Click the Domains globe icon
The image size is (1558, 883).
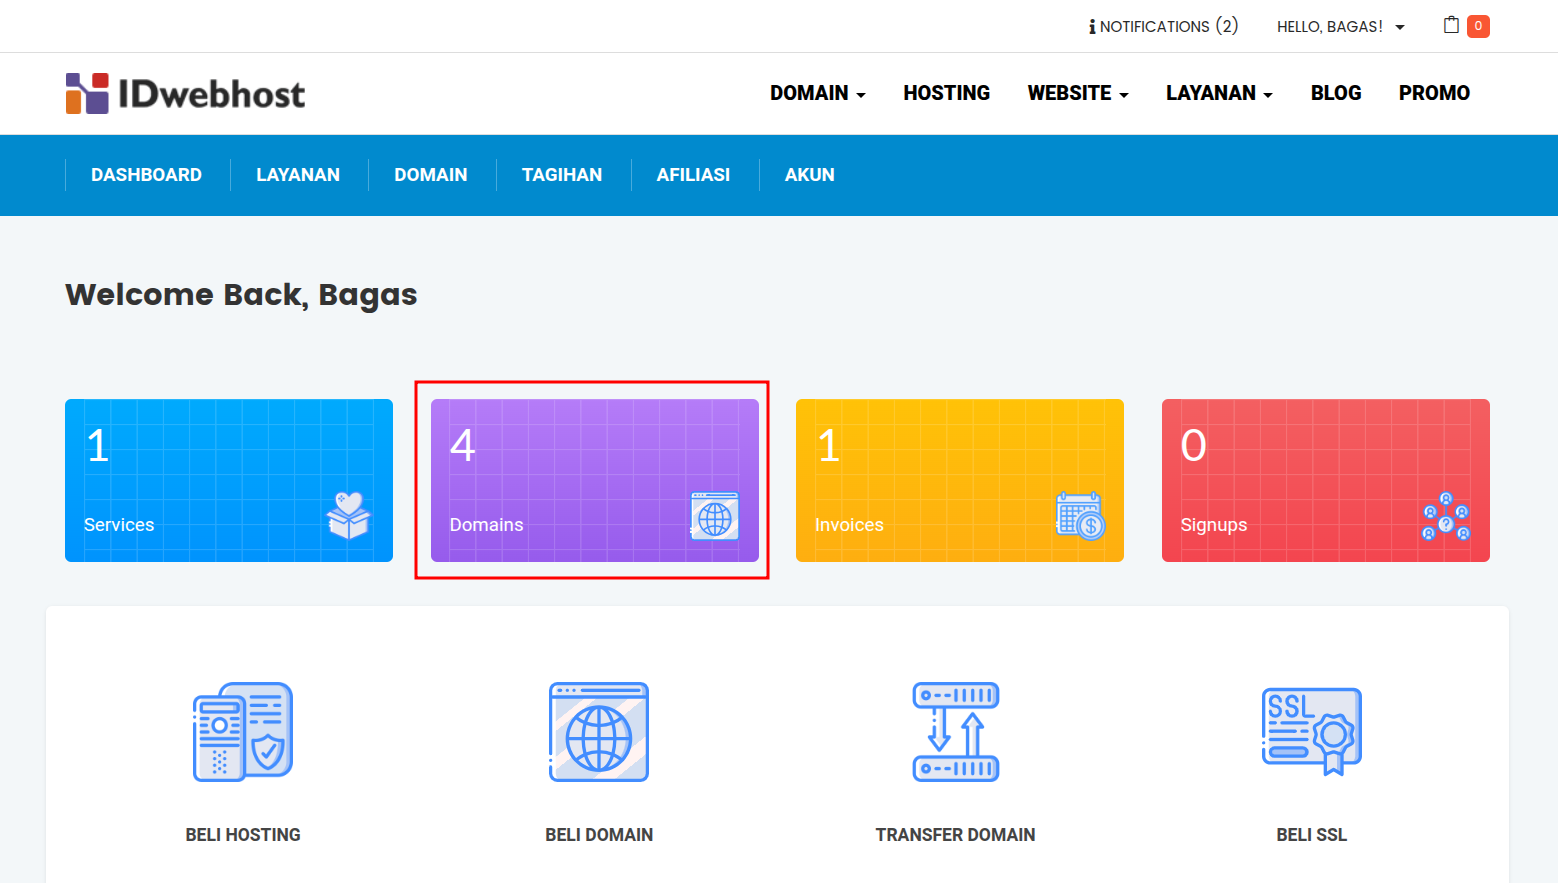pyautogui.click(x=714, y=516)
